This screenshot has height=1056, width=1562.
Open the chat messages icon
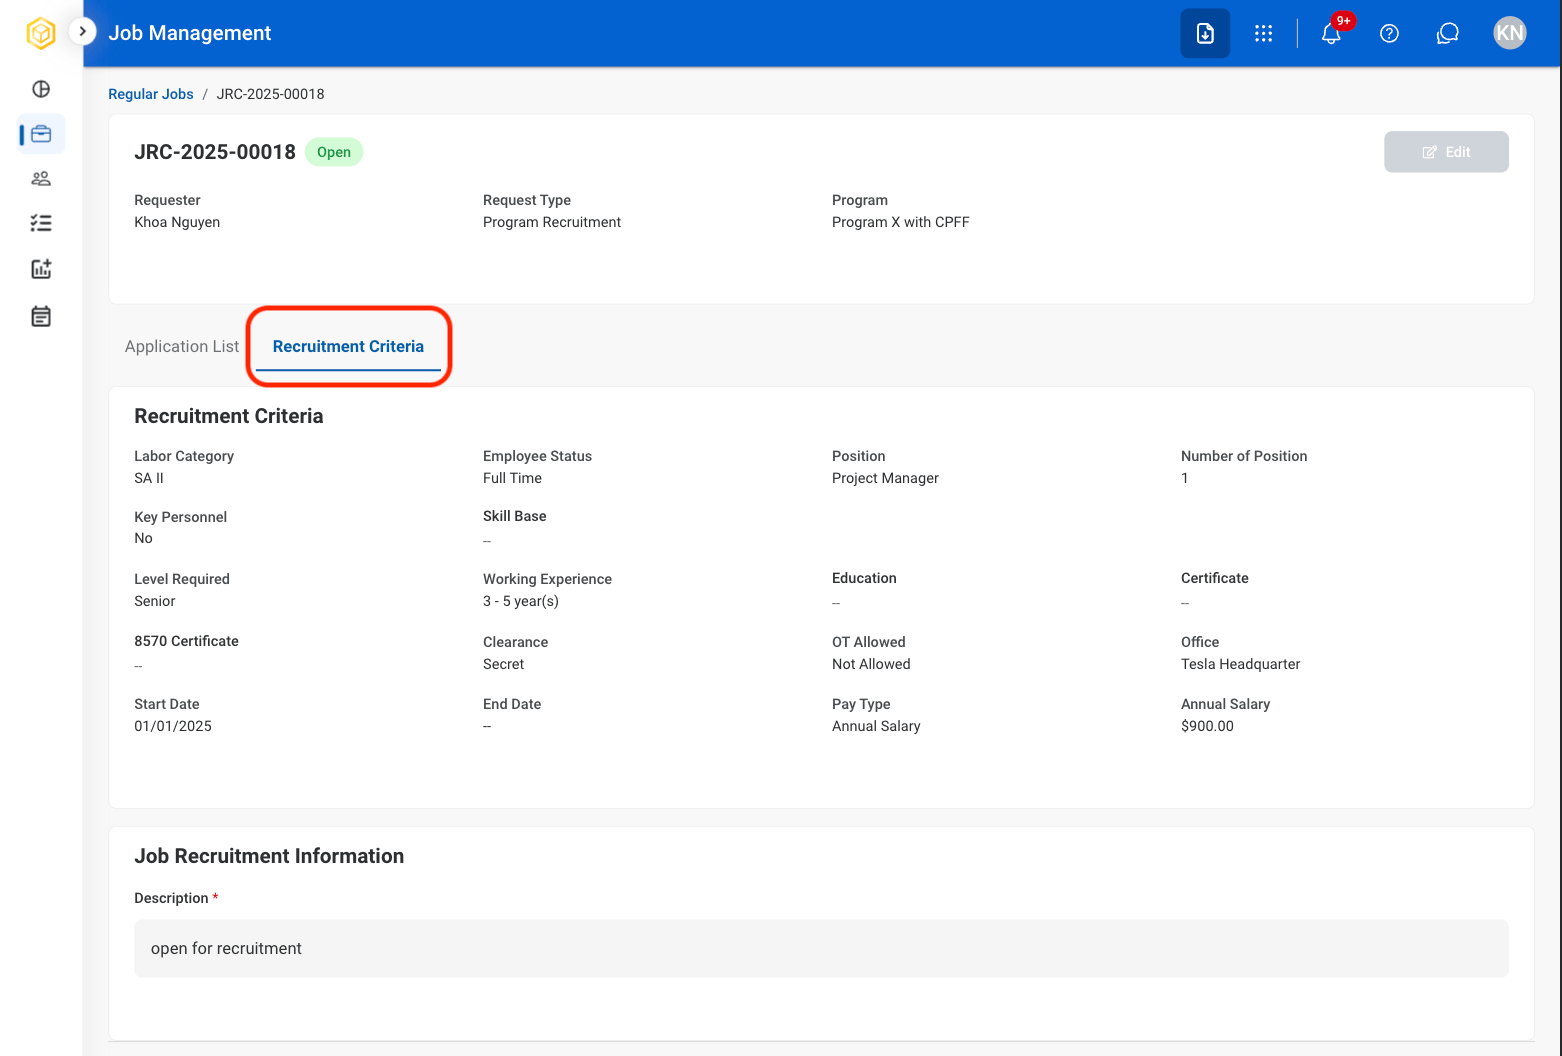pyautogui.click(x=1448, y=33)
